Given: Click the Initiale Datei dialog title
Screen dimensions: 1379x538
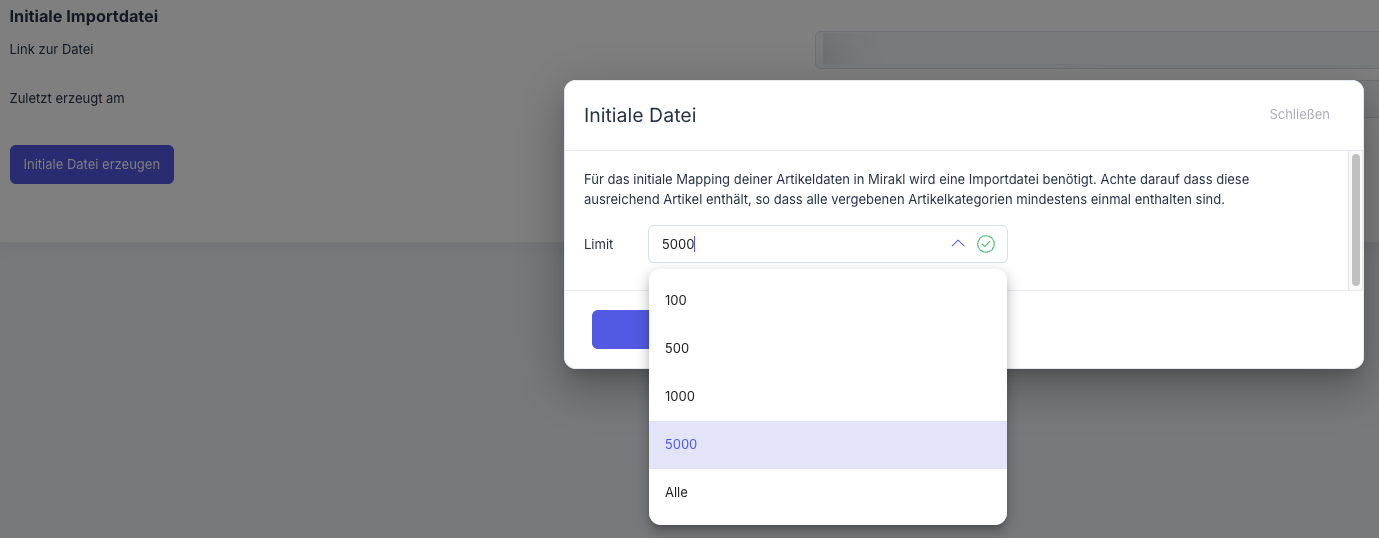Looking at the screenshot, I should [x=640, y=115].
